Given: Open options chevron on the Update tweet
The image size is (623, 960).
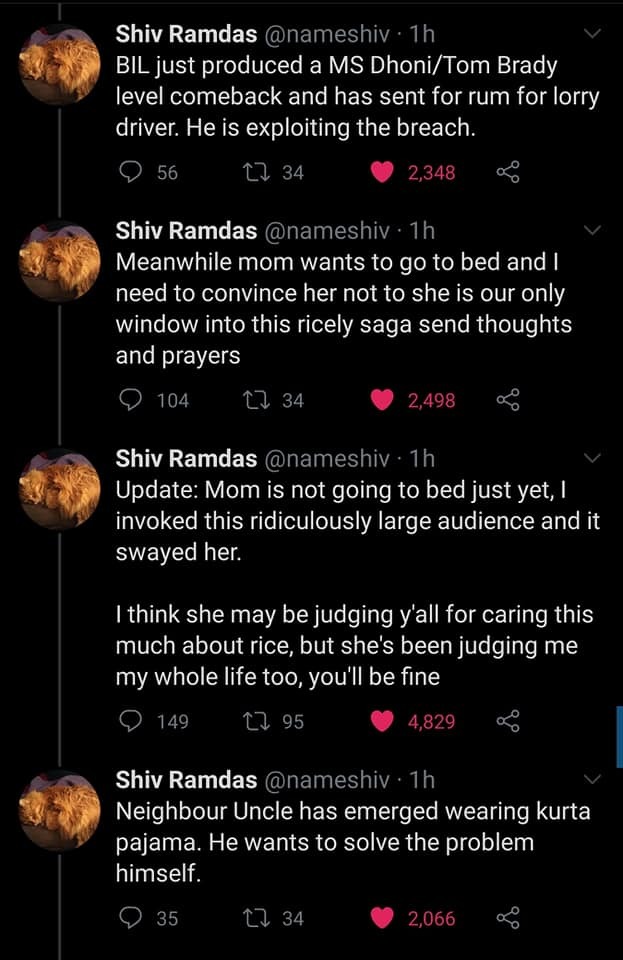Looking at the screenshot, I should click(x=593, y=459).
